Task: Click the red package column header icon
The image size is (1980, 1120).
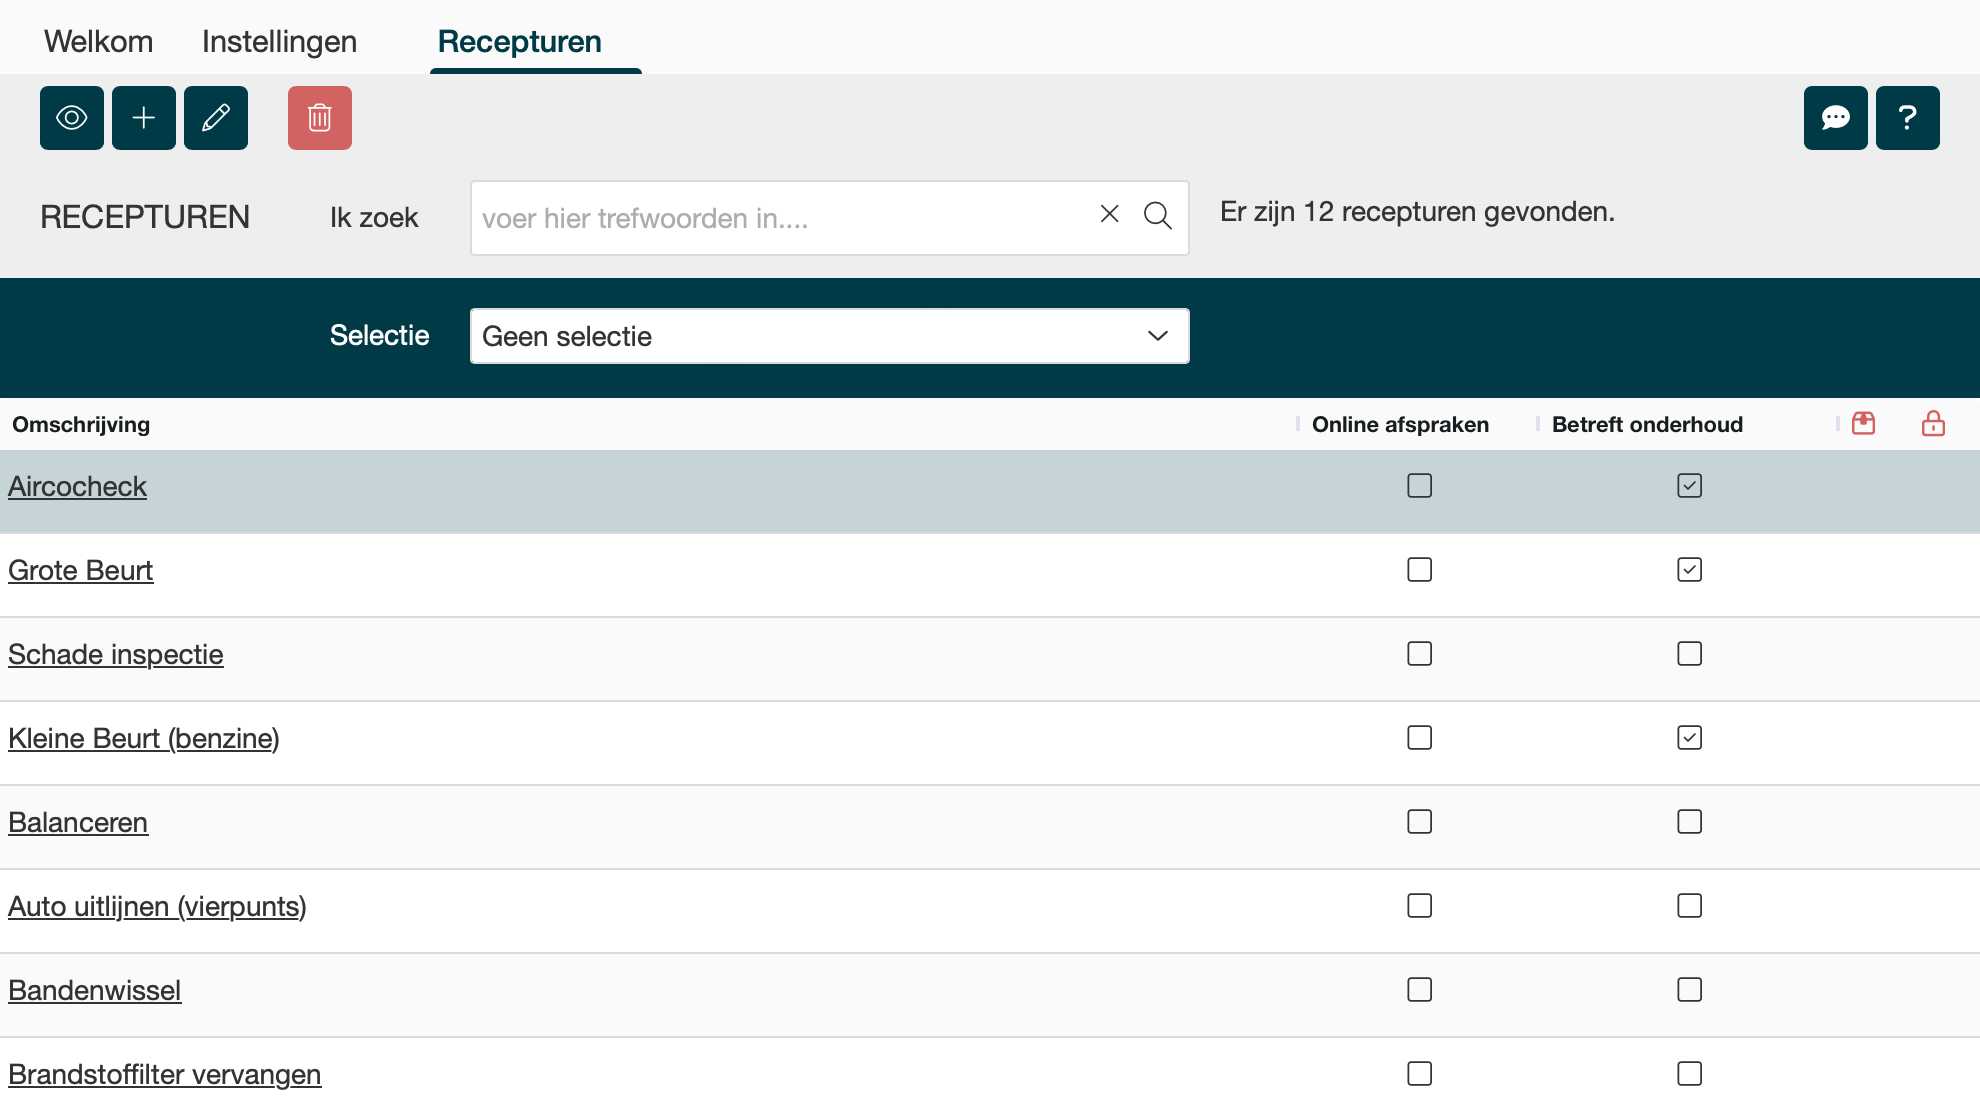Action: (1863, 424)
